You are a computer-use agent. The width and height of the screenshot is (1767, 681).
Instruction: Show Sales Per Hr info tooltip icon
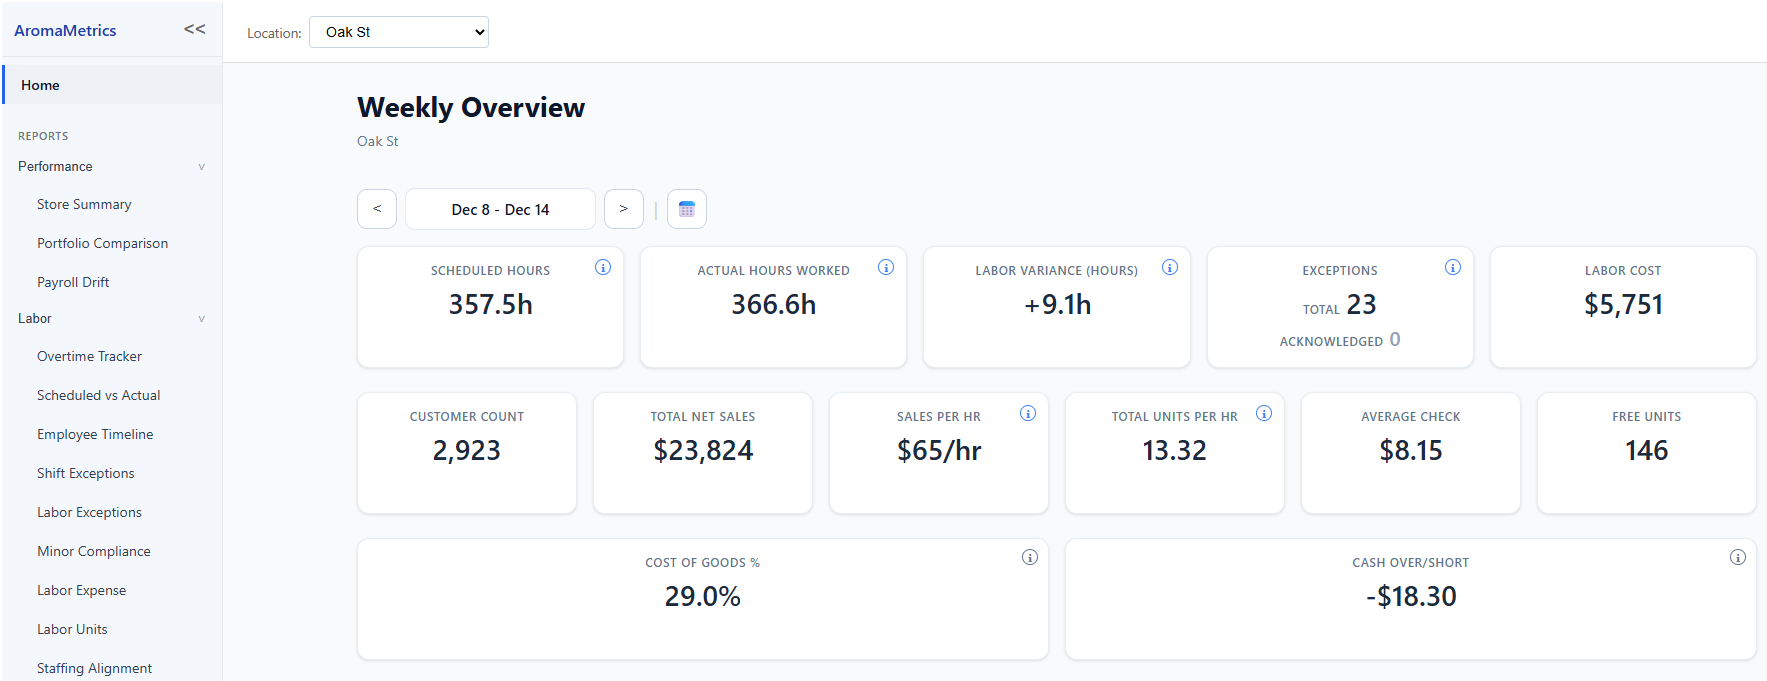[x=1028, y=413]
